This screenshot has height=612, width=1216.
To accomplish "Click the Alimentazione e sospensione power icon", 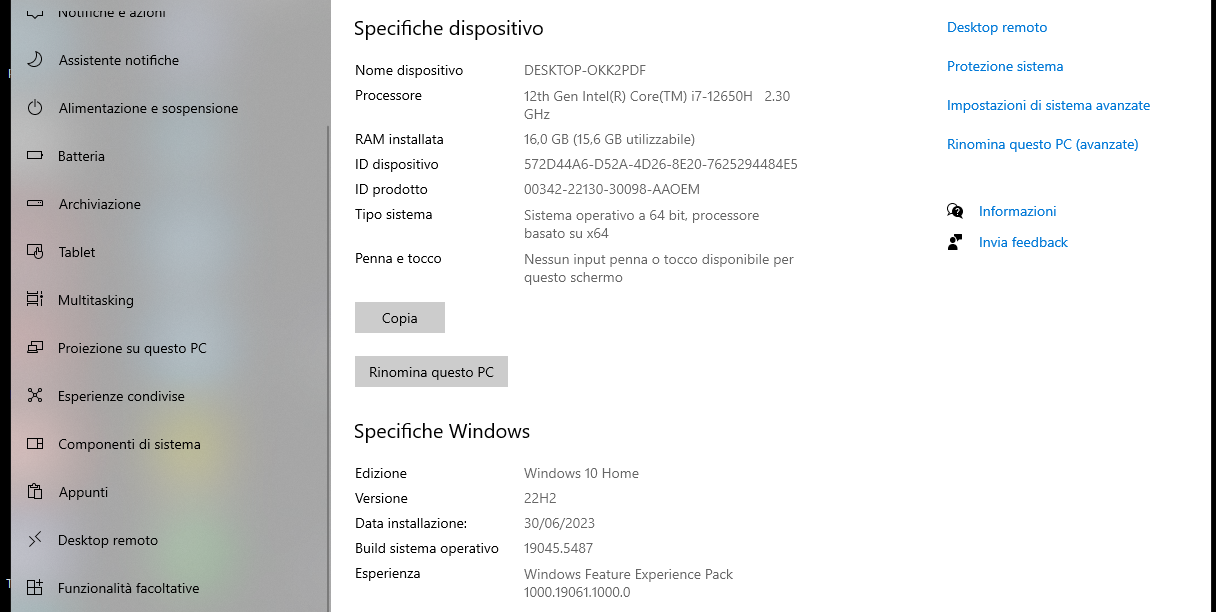I will [x=35, y=108].
